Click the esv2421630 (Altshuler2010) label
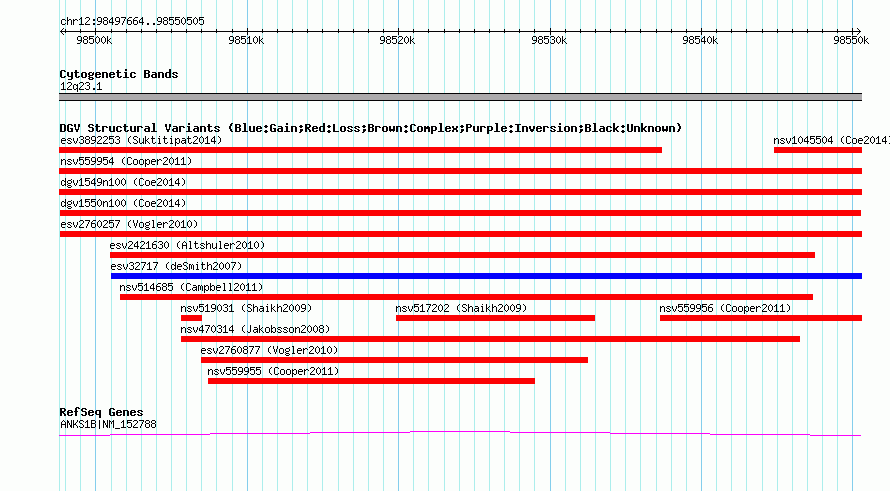 (x=187, y=245)
